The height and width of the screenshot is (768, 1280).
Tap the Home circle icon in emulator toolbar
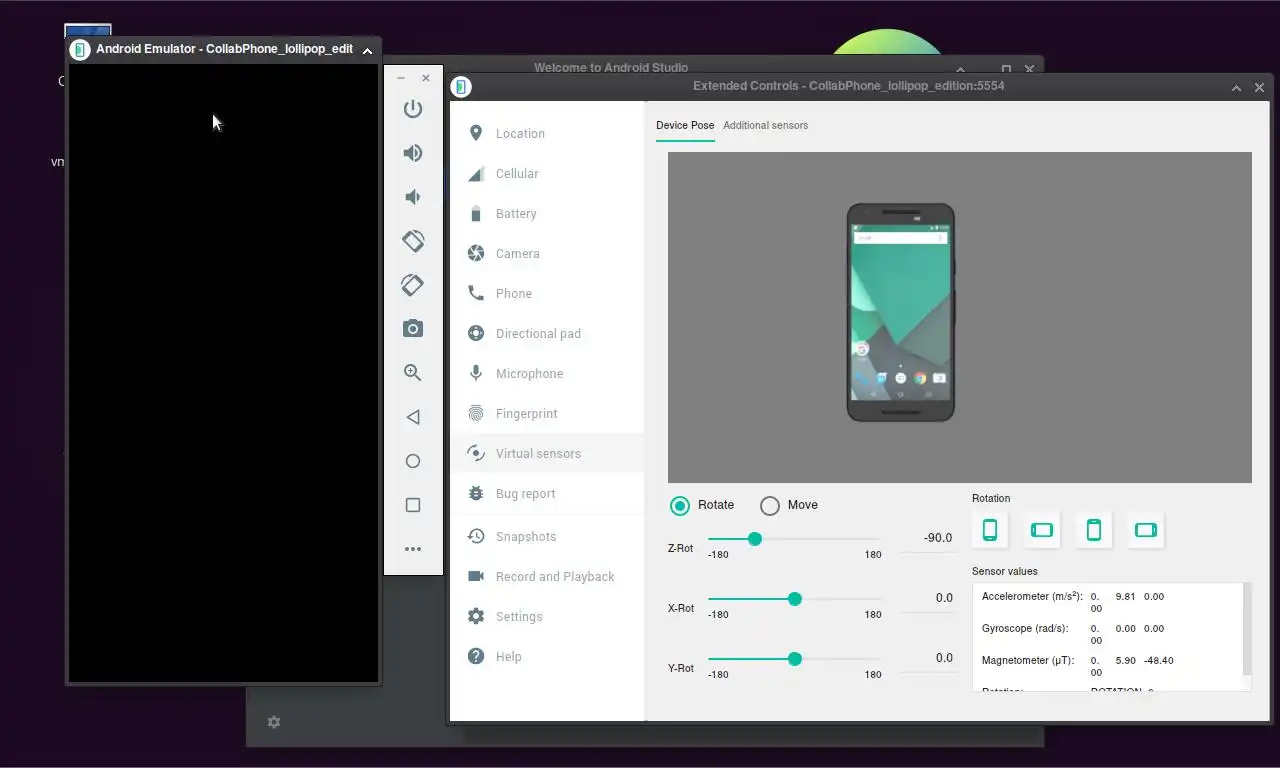[413, 461]
